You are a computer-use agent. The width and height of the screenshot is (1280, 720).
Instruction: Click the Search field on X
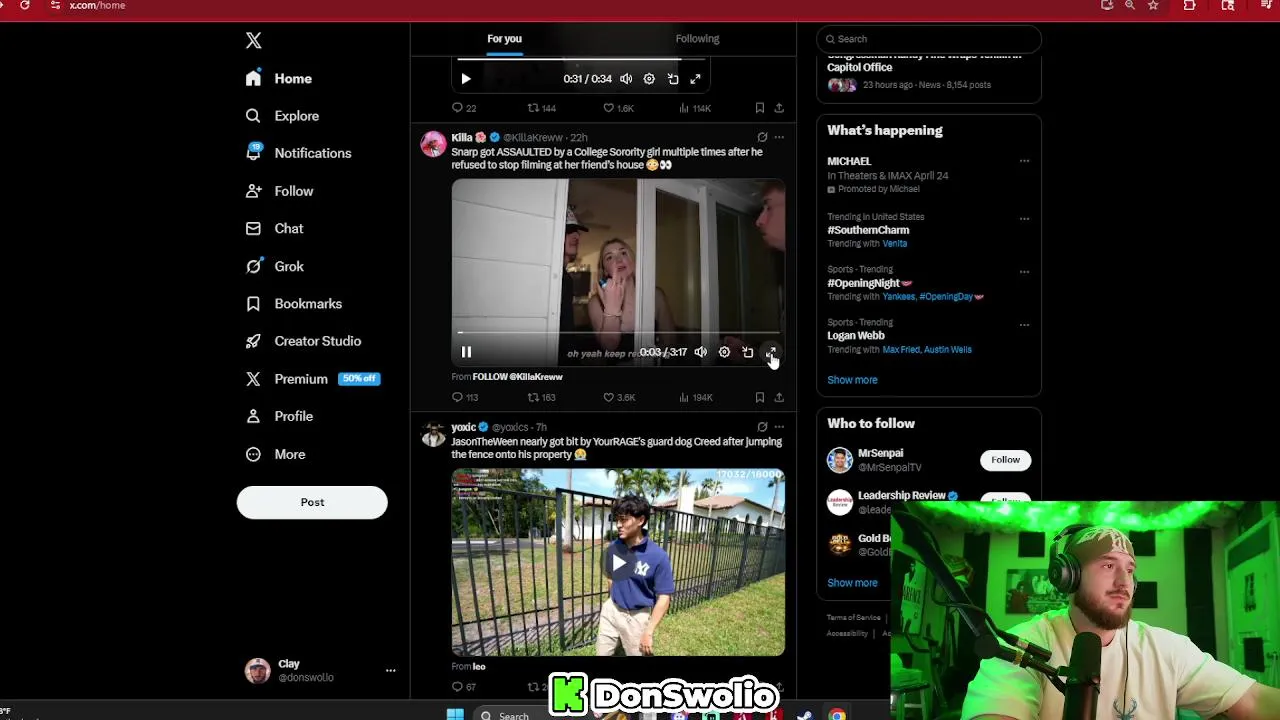coord(929,39)
